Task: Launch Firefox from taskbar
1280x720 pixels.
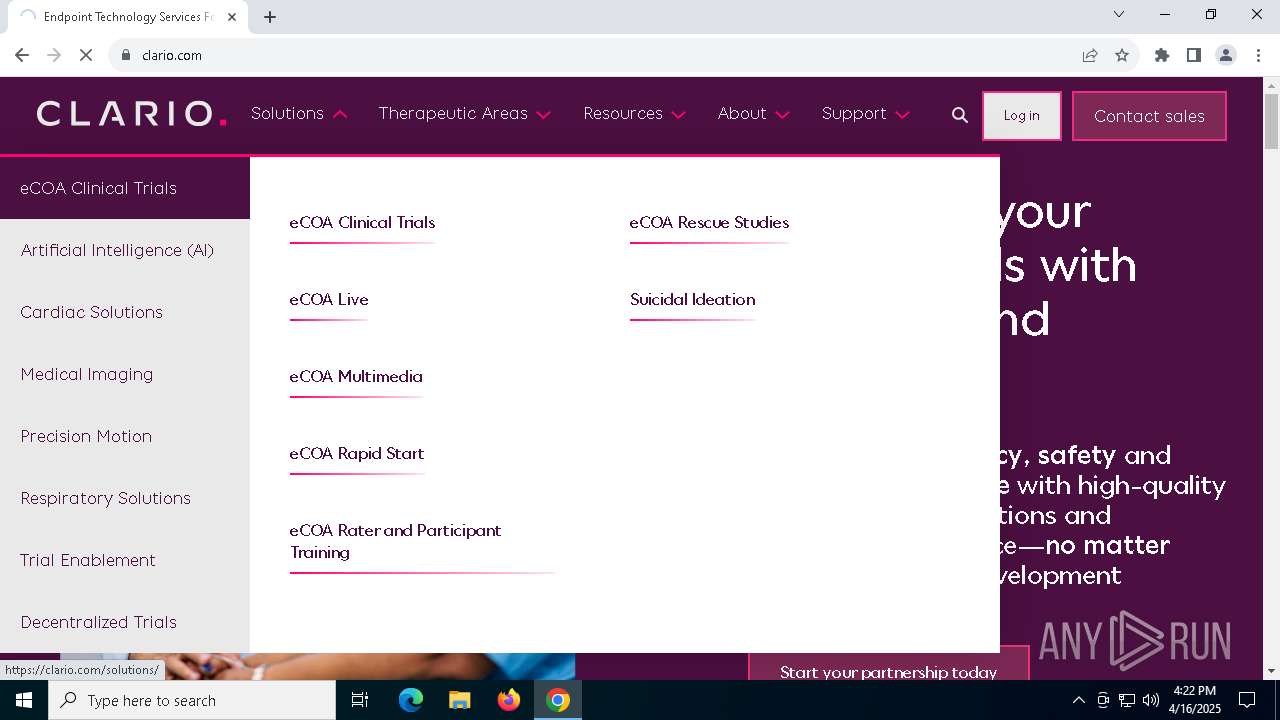Action: pyautogui.click(x=509, y=700)
